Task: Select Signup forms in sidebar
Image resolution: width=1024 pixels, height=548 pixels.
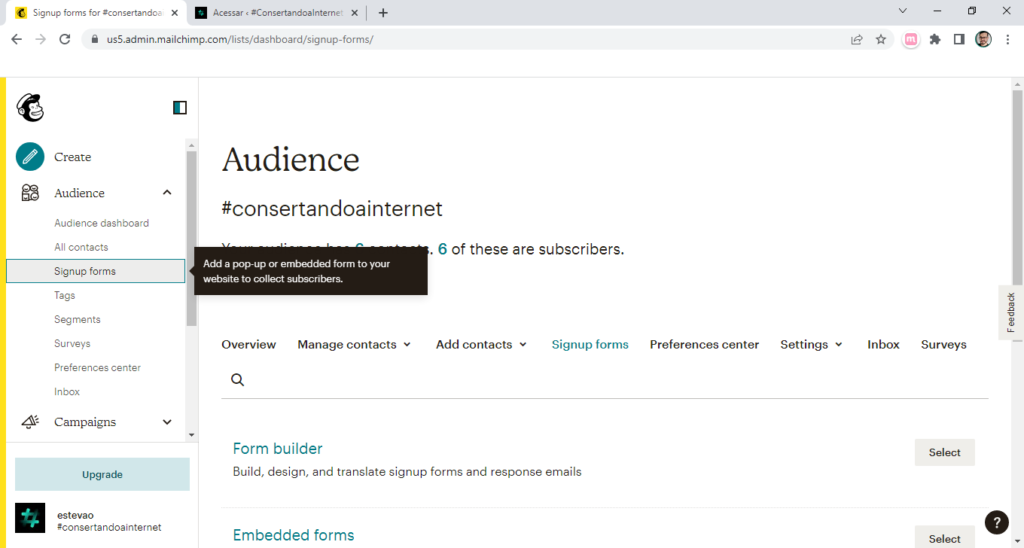Action: 96,271
